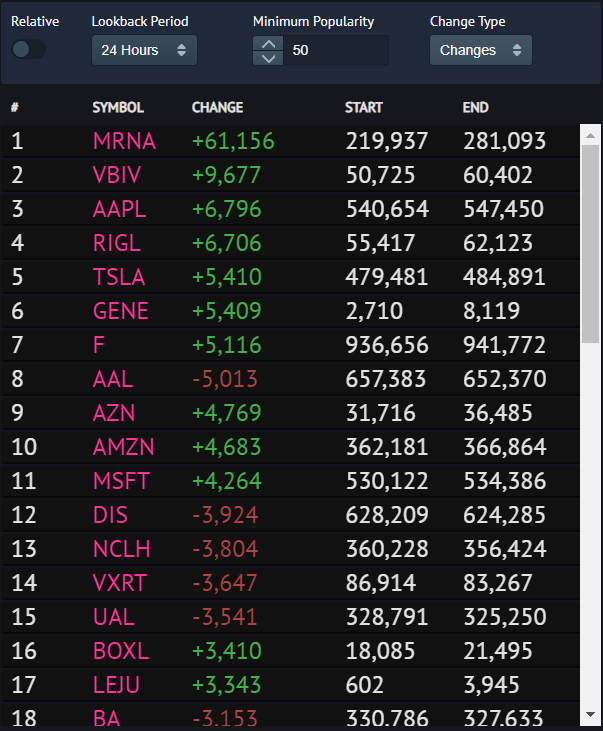The height and width of the screenshot is (731, 603).
Task: Click the -5,013 change value
Action: pos(225,379)
